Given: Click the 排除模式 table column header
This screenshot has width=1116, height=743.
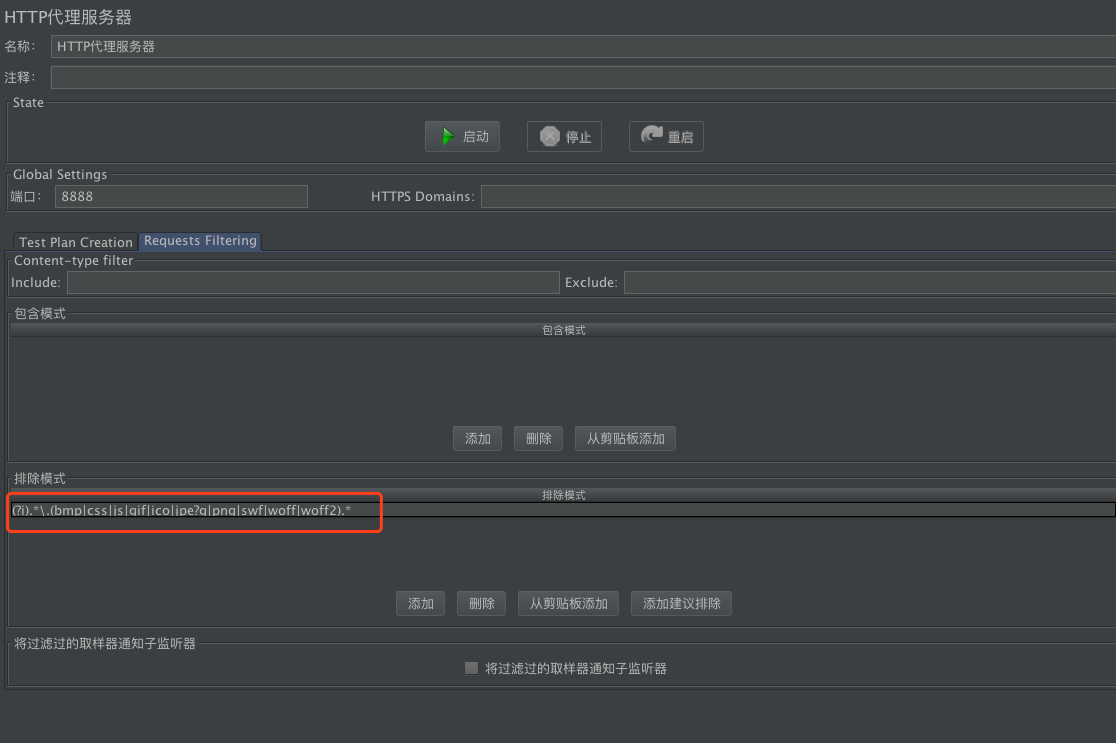Looking at the screenshot, I should pyautogui.click(x=563, y=495).
